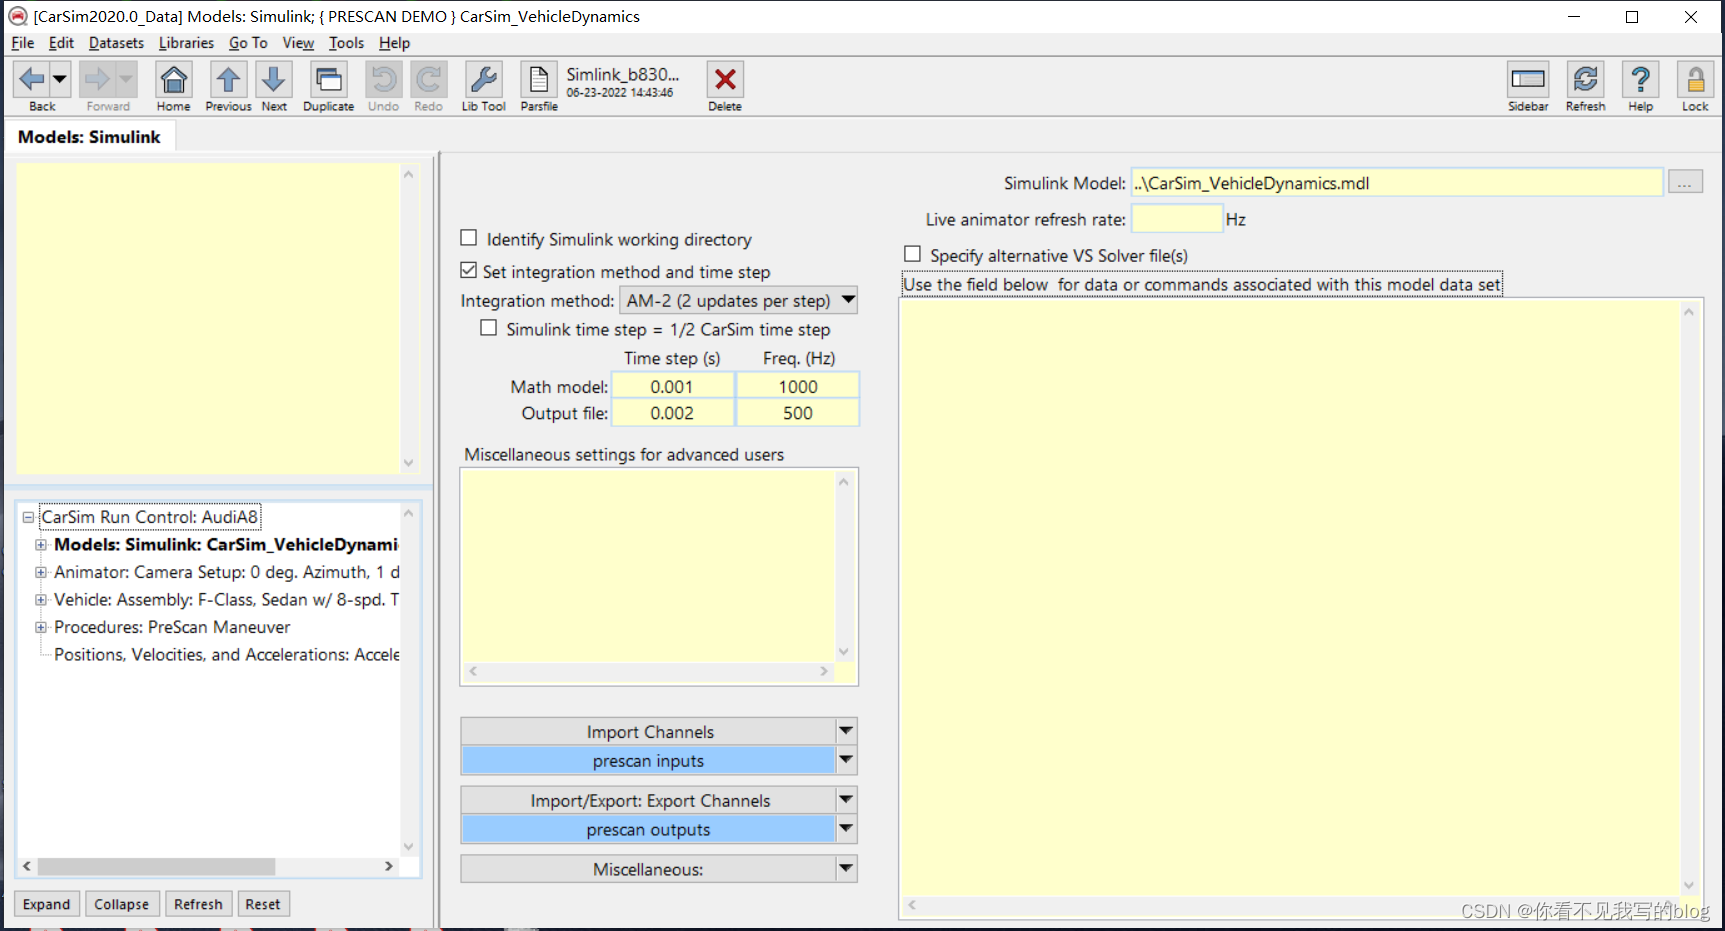Click the Output file time step 0.002 field
The image size is (1725, 931).
[x=672, y=413]
